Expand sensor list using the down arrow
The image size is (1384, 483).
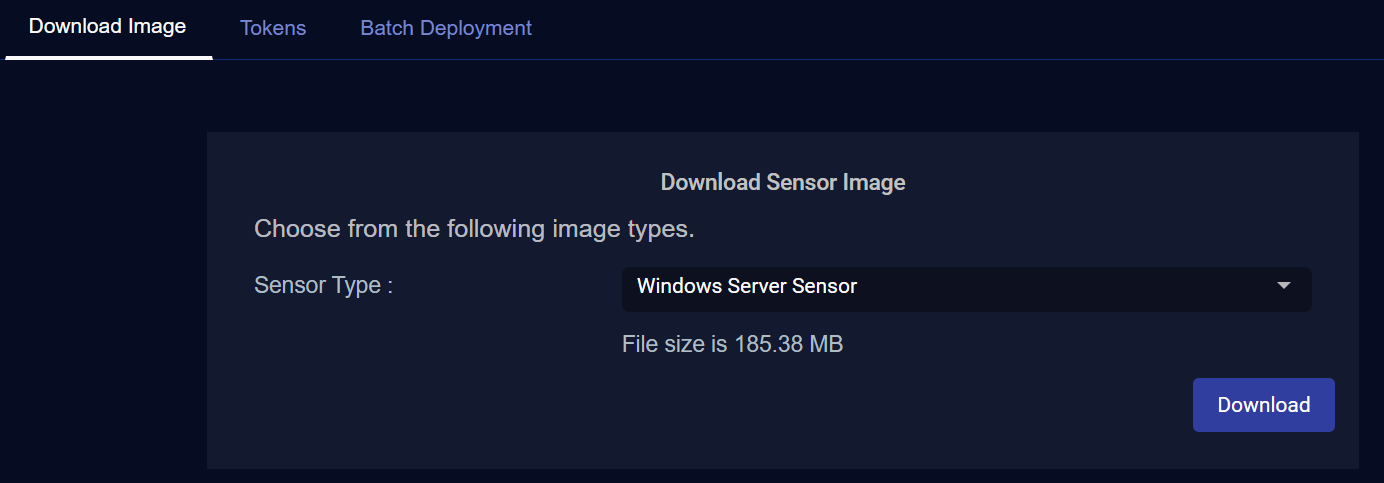pyautogui.click(x=1284, y=286)
